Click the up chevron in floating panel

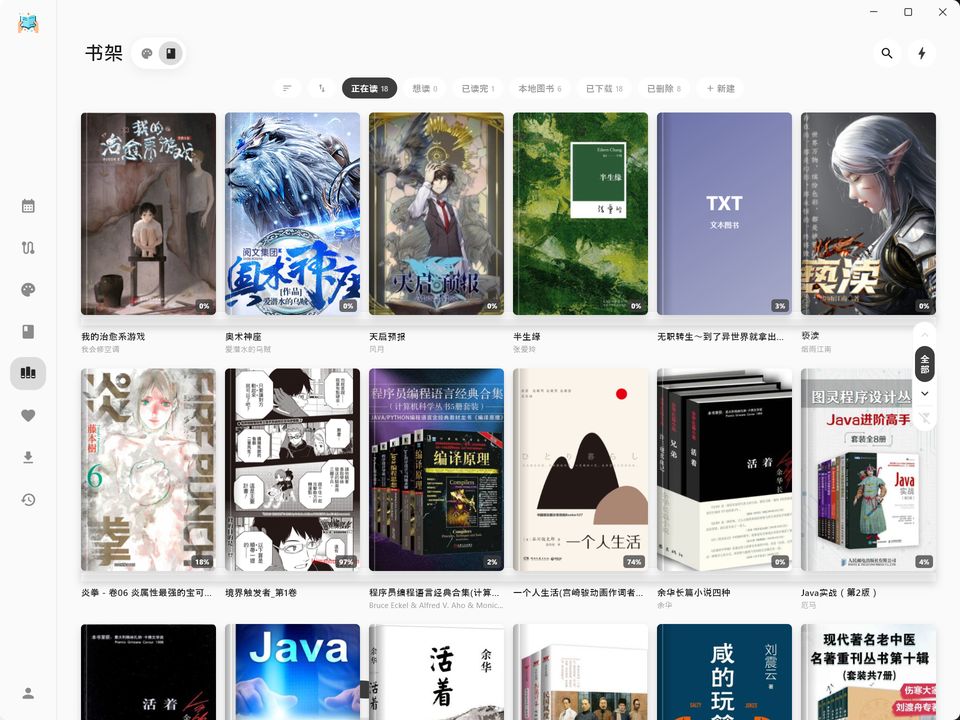click(924, 335)
